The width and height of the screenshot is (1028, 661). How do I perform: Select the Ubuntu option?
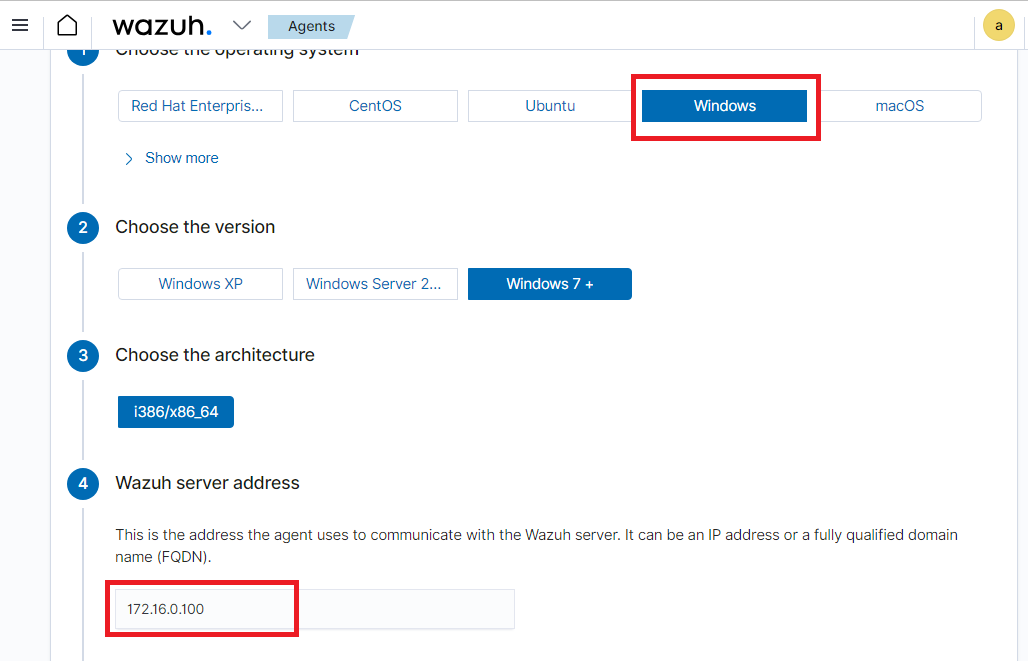[x=550, y=106]
